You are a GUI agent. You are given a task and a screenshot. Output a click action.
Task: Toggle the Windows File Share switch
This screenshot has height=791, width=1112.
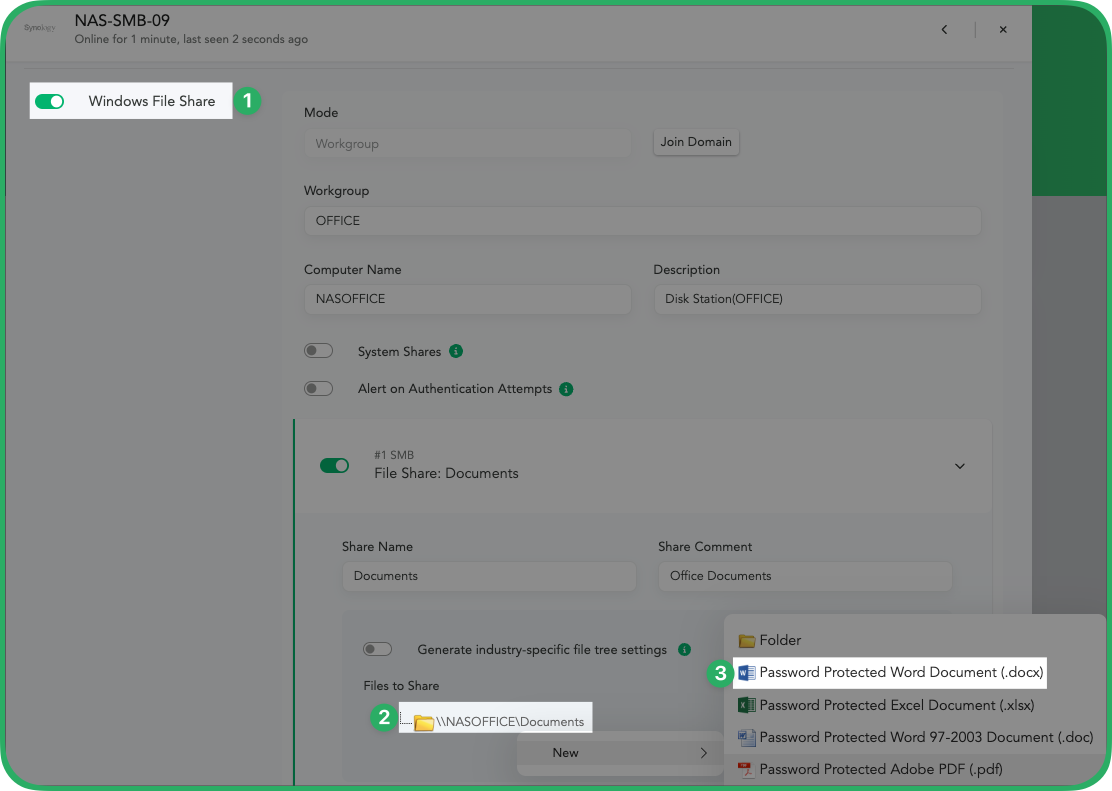(x=49, y=101)
